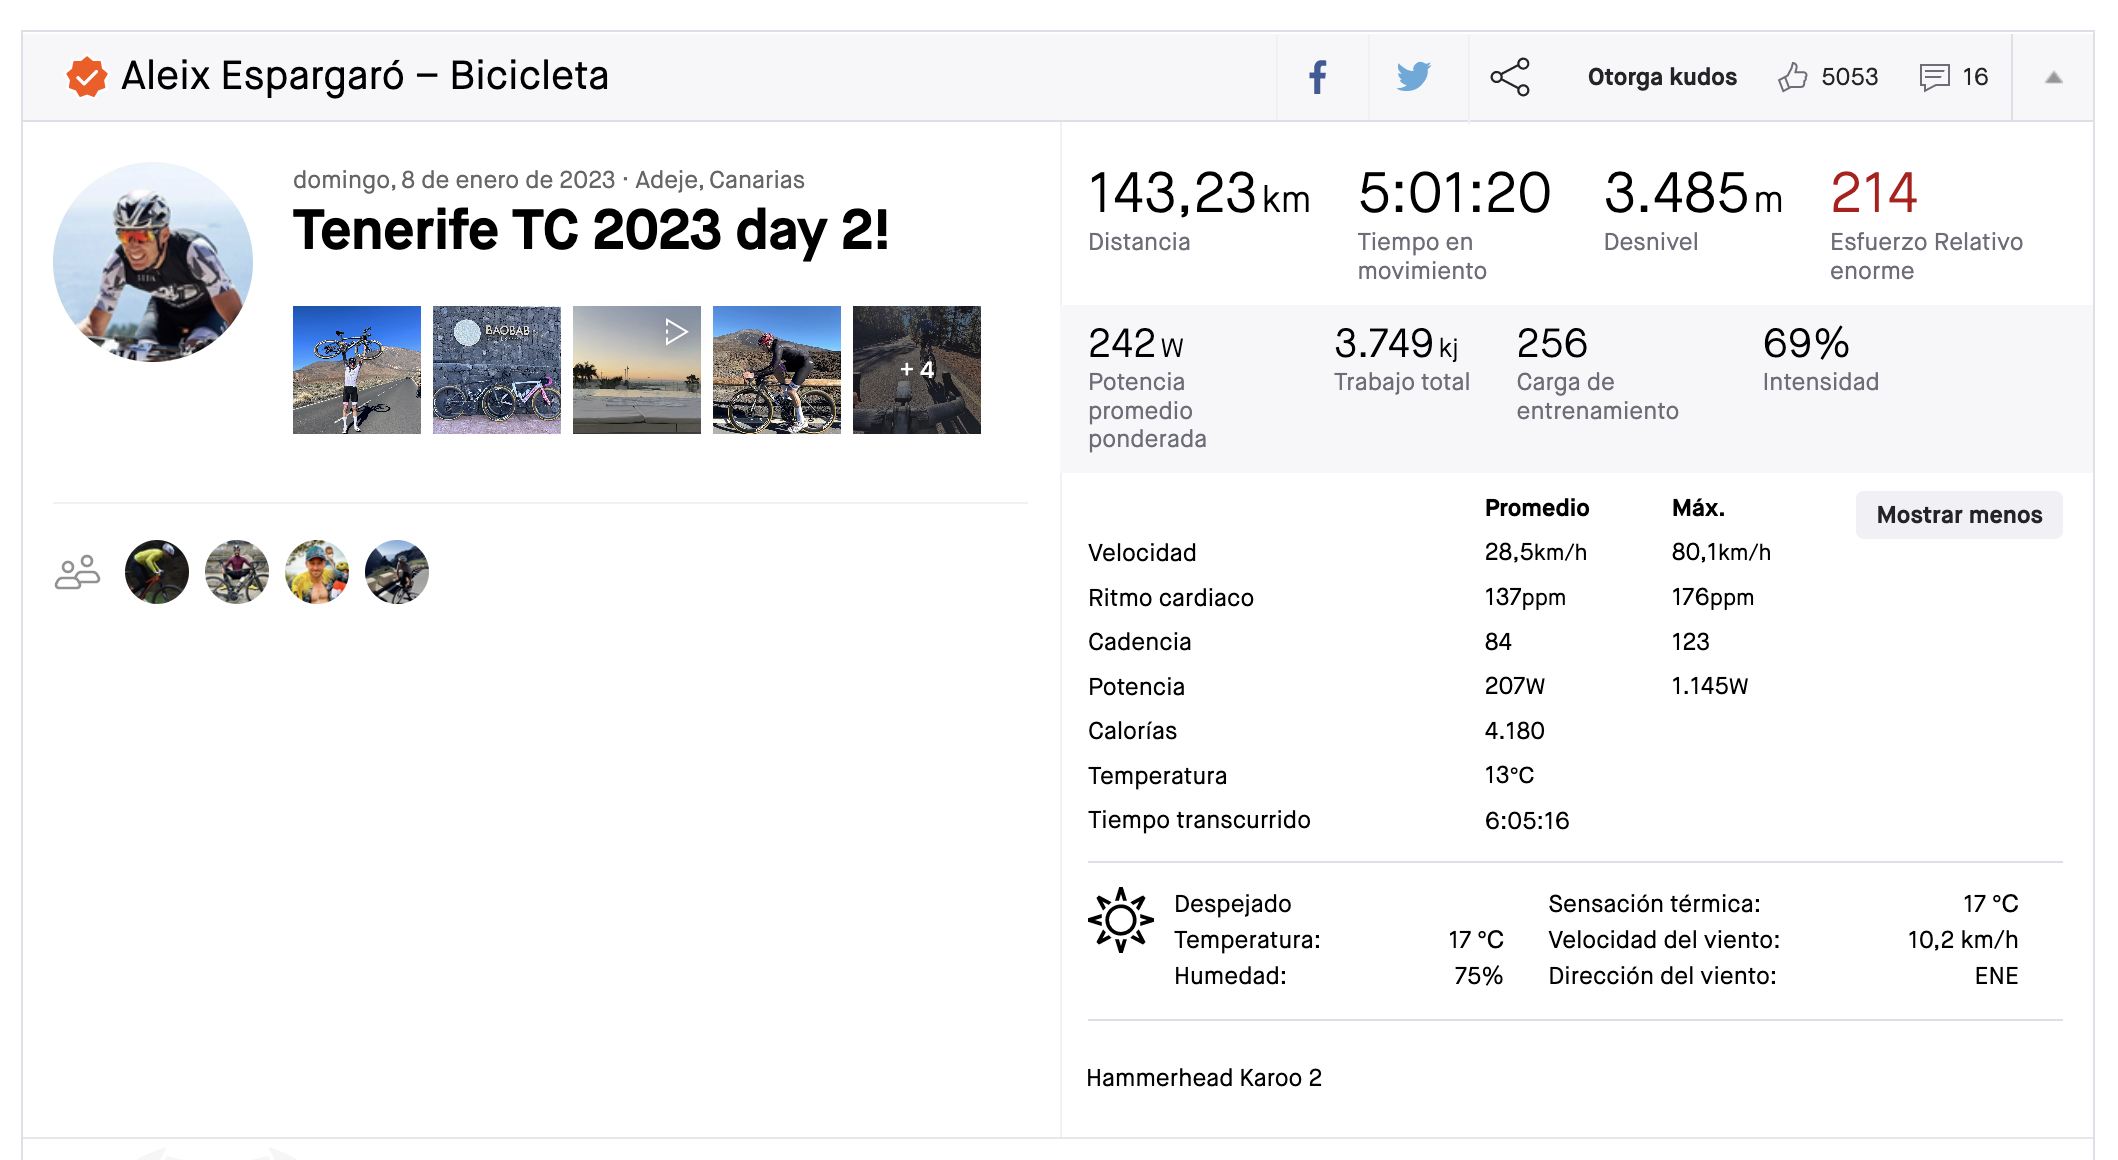Click the 214 Esfuerzo Relativo value
The height and width of the screenshot is (1160, 2118).
[1874, 193]
